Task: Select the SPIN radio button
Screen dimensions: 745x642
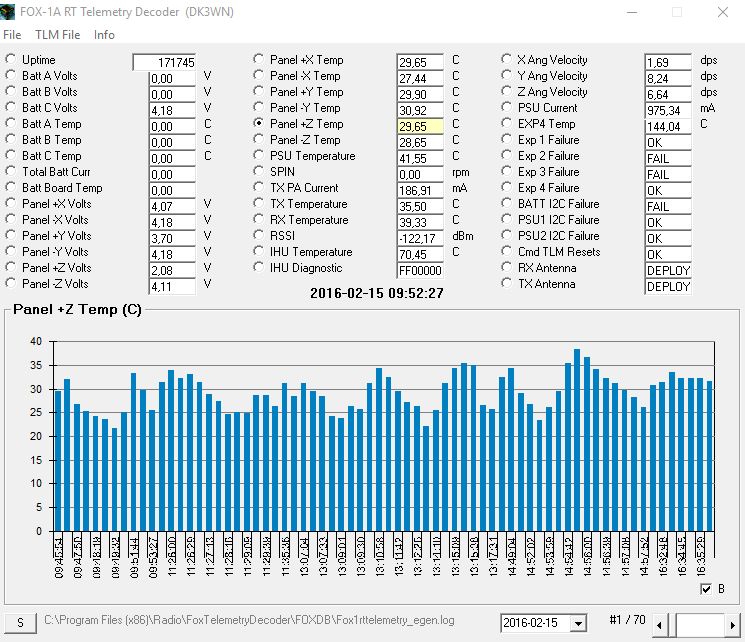Action: pos(258,171)
